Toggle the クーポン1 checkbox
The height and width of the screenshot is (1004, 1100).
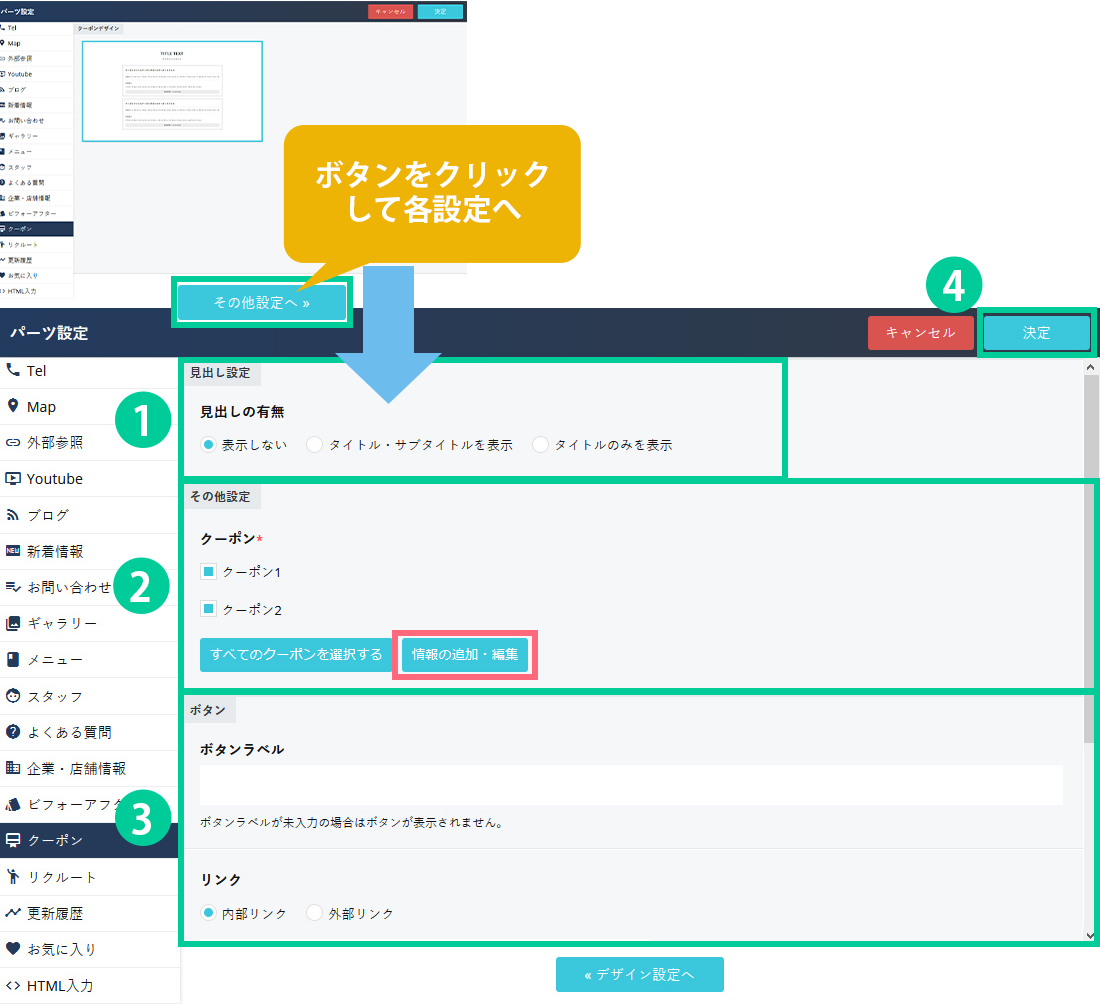coord(209,572)
